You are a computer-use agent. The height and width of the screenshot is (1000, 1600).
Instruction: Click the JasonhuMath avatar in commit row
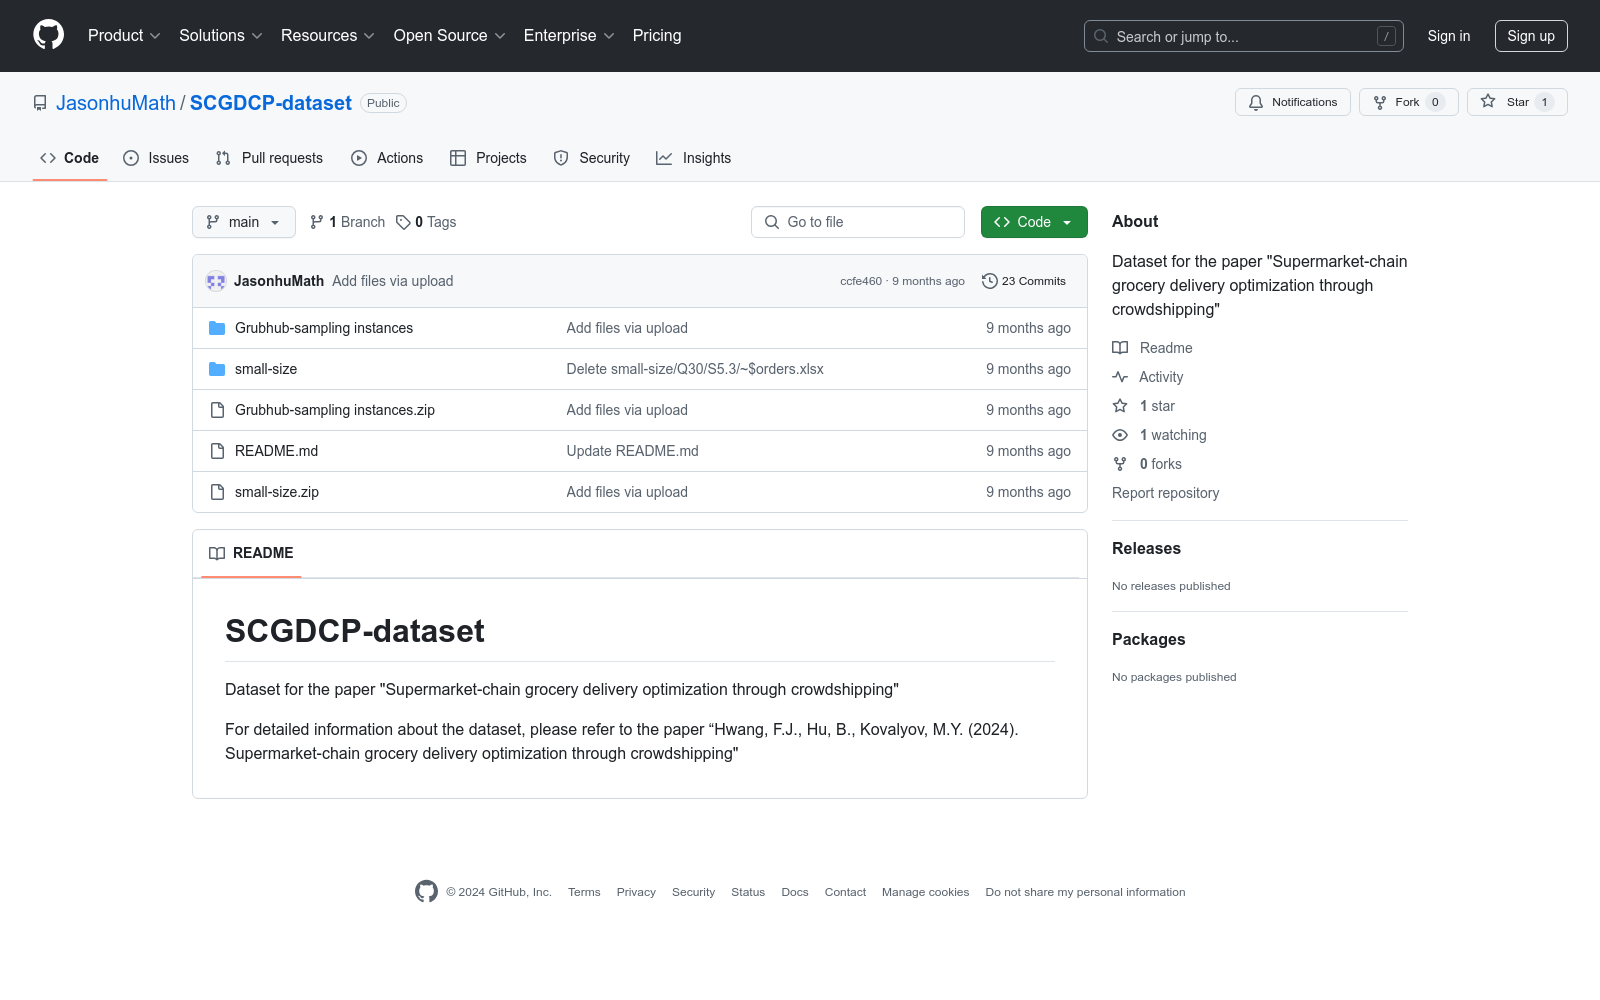[216, 281]
